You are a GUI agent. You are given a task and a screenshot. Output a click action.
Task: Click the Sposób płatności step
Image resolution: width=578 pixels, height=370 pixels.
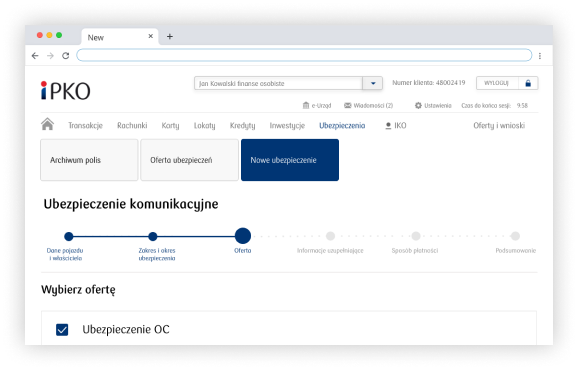415,251
